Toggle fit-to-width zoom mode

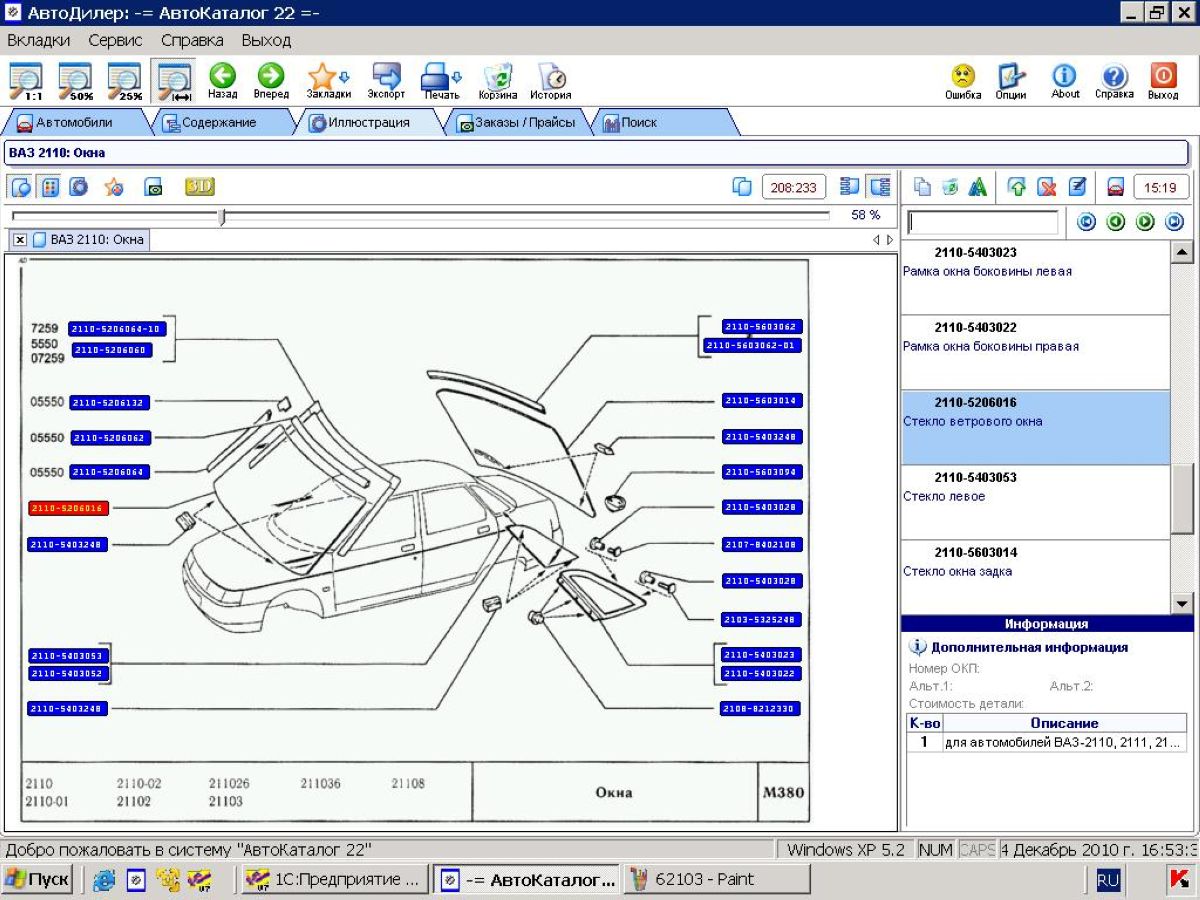[x=174, y=79]
